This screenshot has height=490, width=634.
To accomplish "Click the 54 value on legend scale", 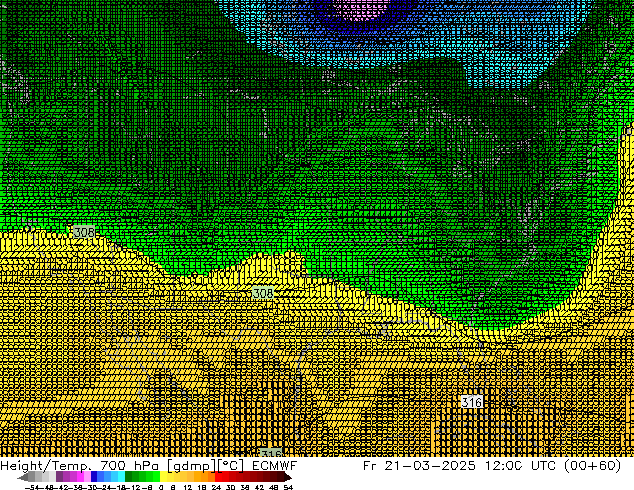I will [x=288, y=487].
